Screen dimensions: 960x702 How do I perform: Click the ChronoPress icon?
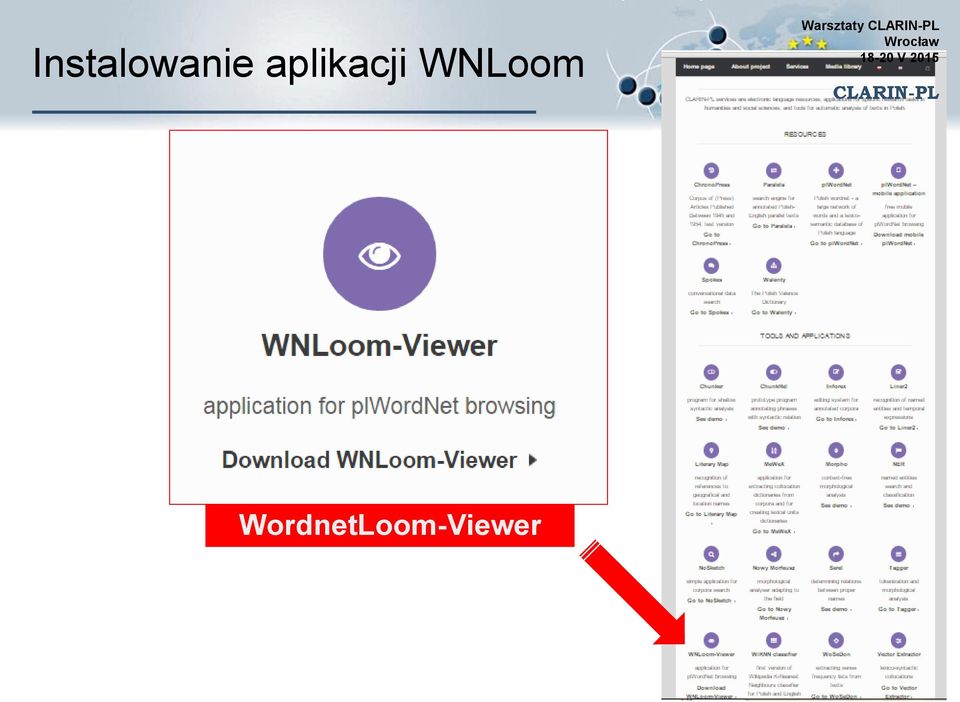click(x=711, y=170)
